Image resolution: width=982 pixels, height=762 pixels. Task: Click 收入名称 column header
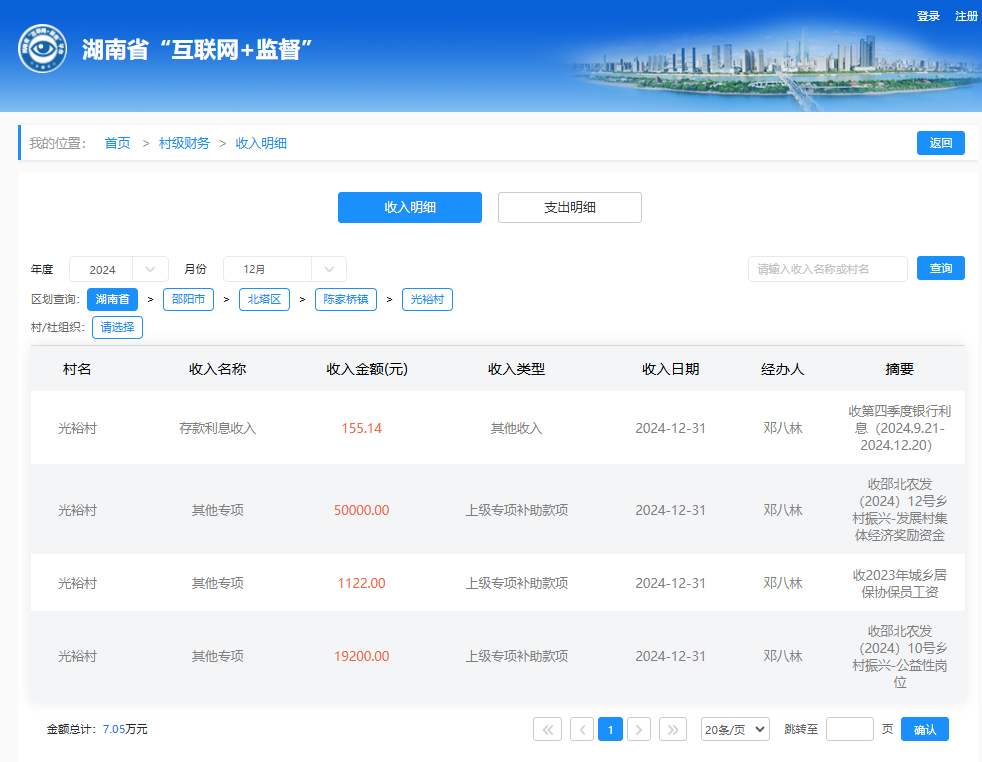217,369
